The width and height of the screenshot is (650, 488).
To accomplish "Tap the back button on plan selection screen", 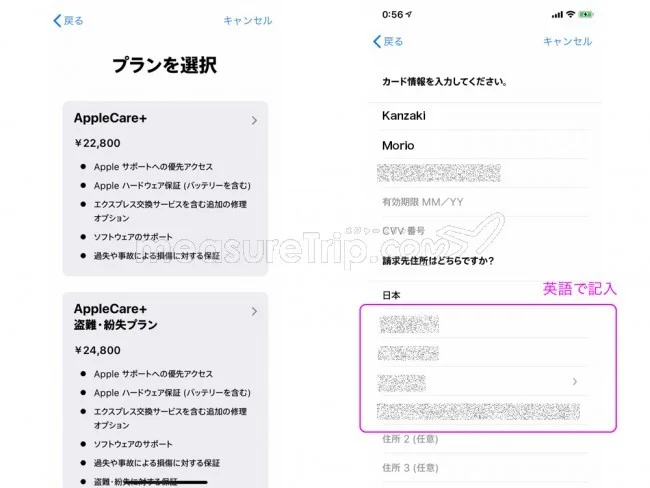I will (x=68, y=20).
